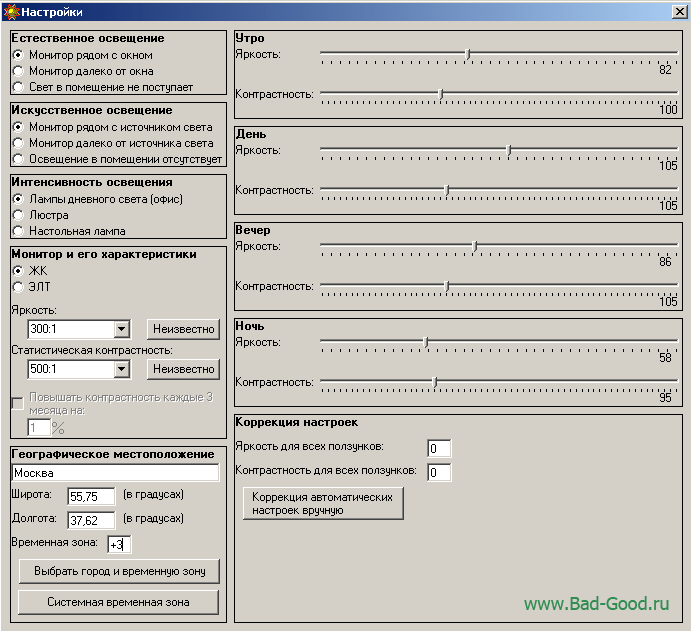Screen dimensions: 691x631
Task: Click 'Неизвестно' button next to 500:1
Action: point(183,369)
